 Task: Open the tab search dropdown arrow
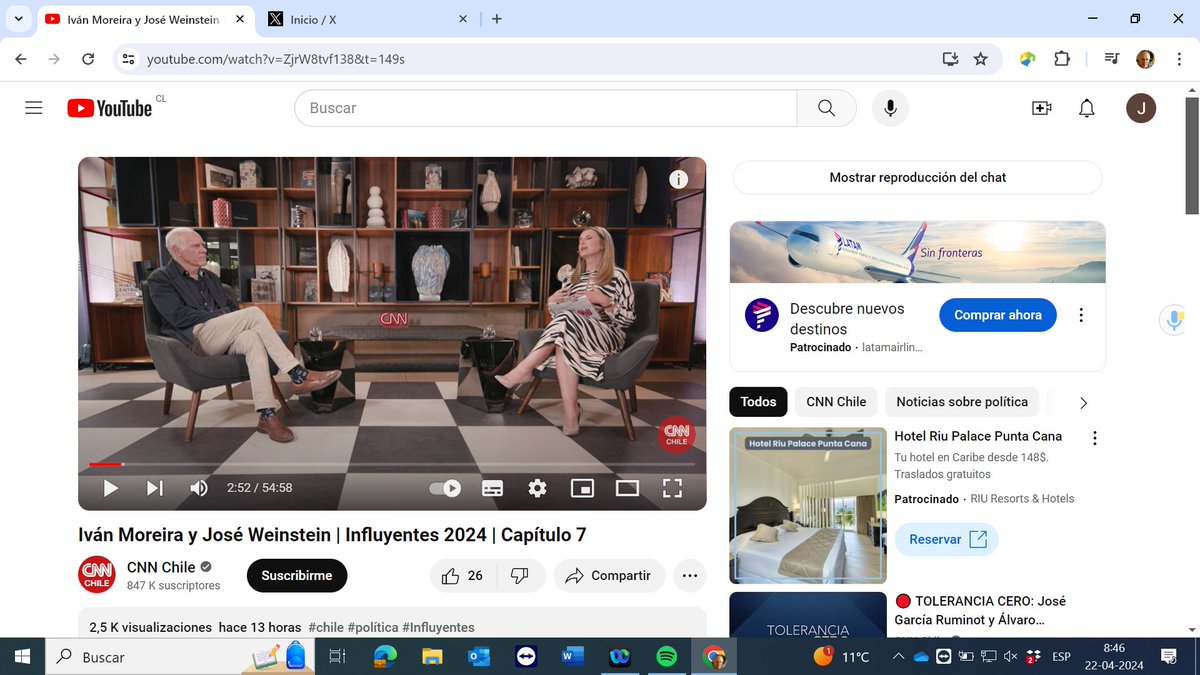(18, 19)
